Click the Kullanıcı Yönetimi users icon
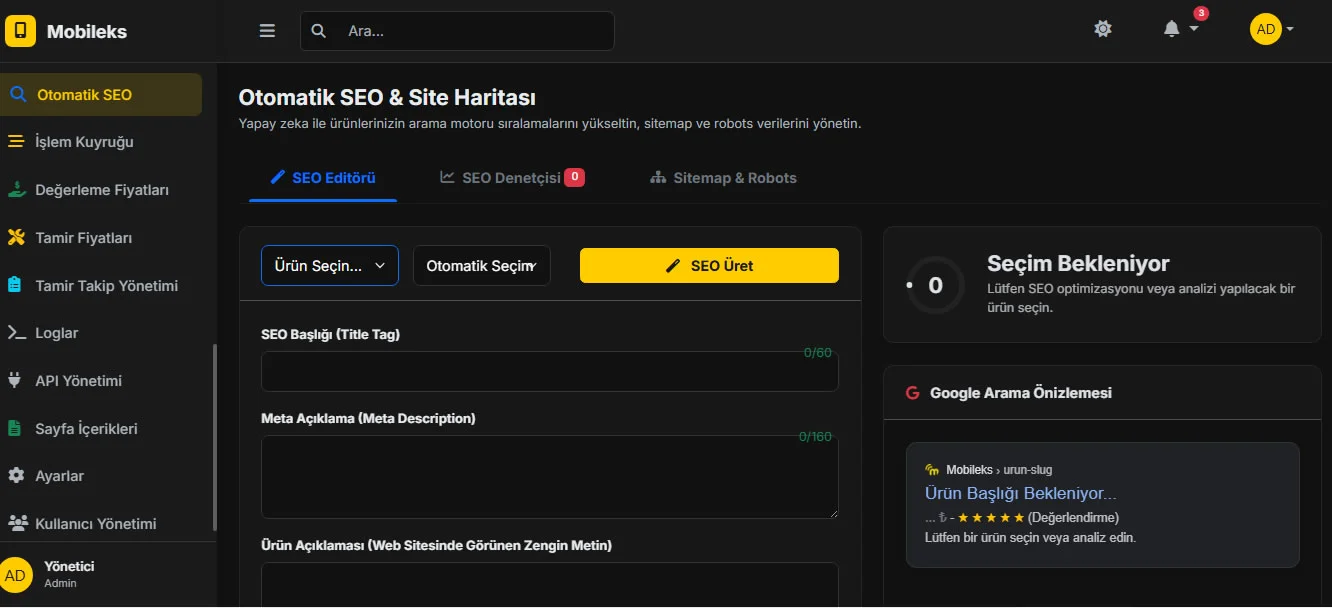The width and height of the screenshot is (1332, 608). click(17, 523)
